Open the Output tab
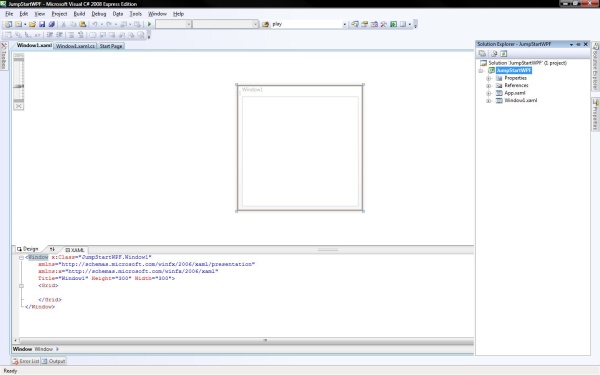This screenshot has width=600, height=375. [54, 361]
